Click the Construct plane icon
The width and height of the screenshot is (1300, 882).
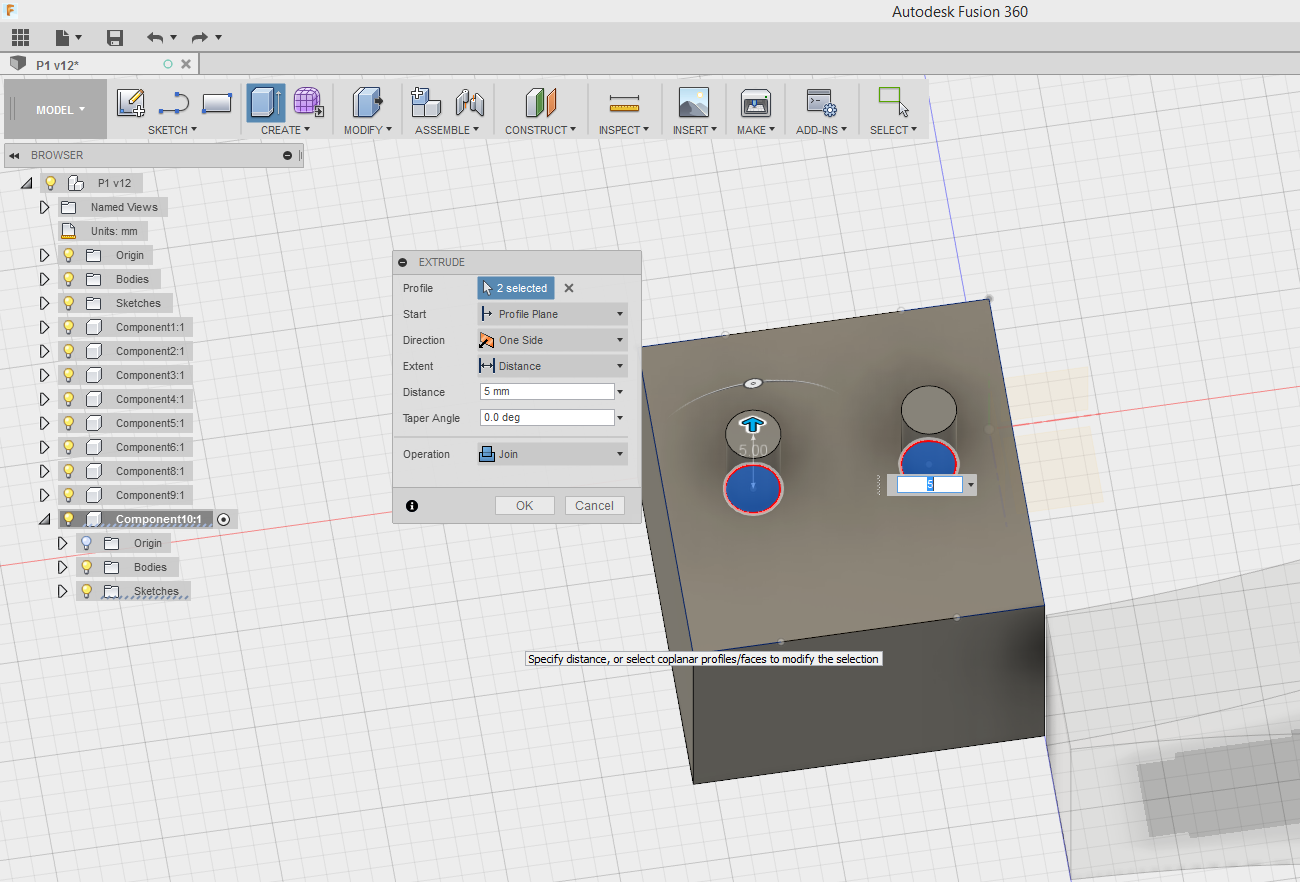540,102
